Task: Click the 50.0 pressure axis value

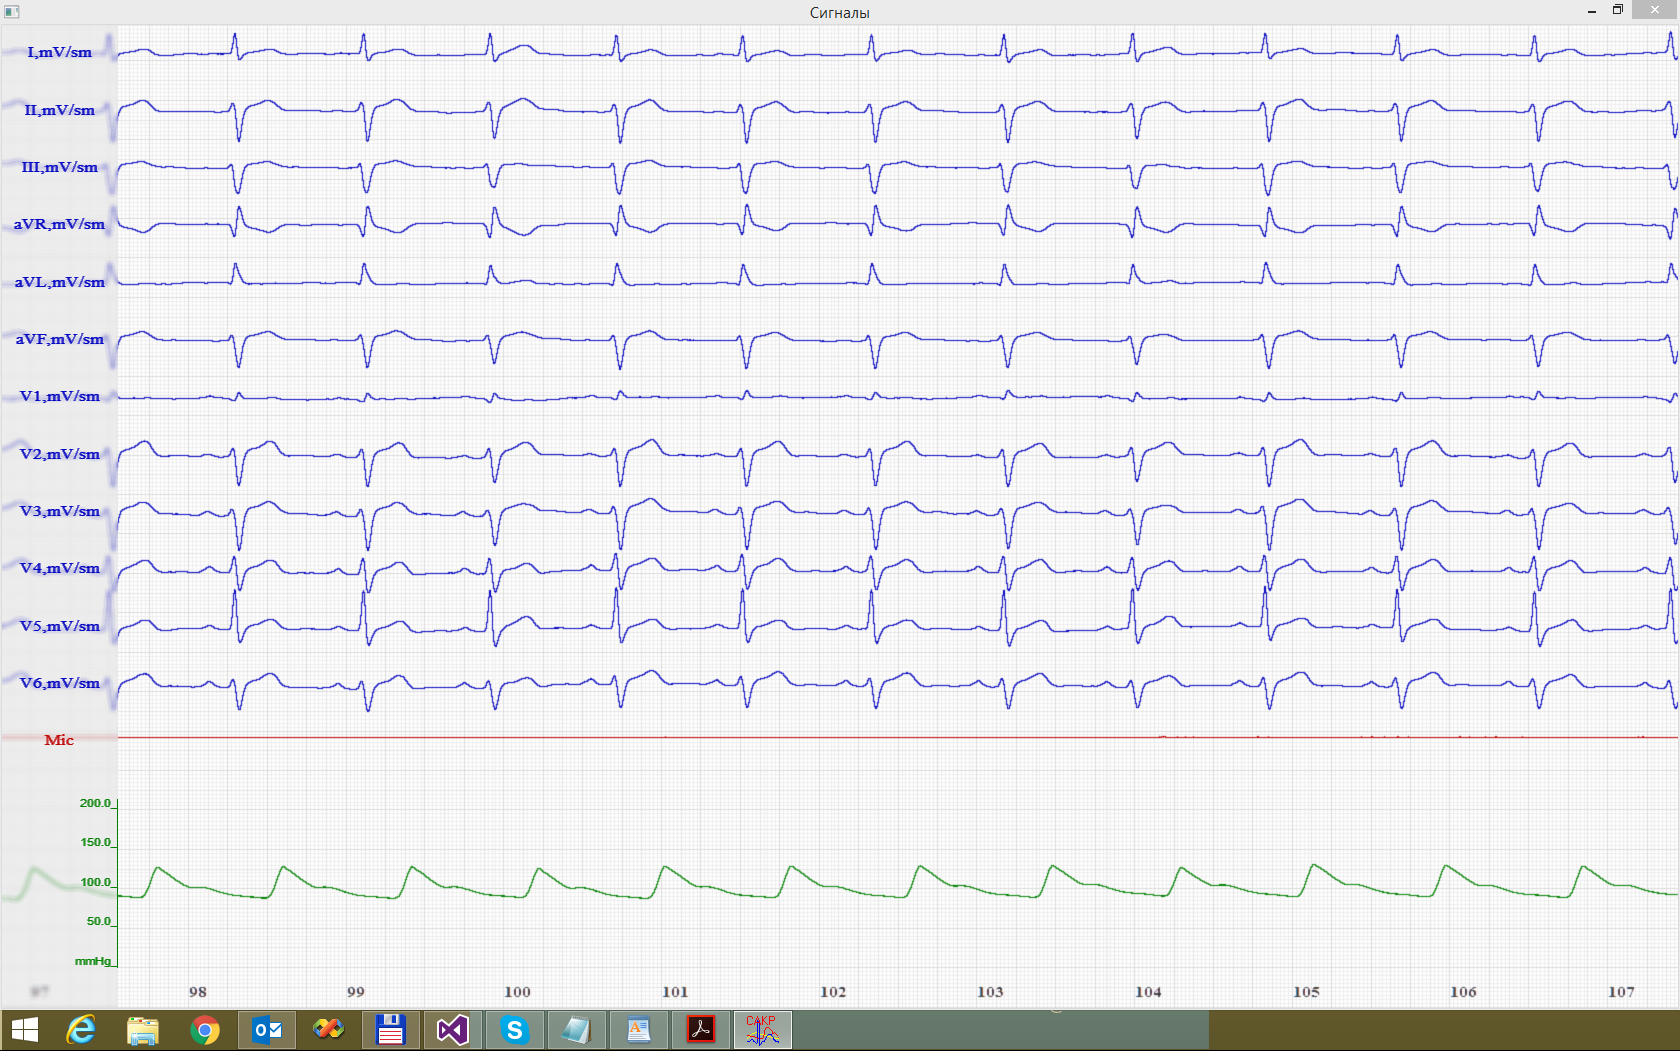Action: pyautogui.click(x=98, y=921)
